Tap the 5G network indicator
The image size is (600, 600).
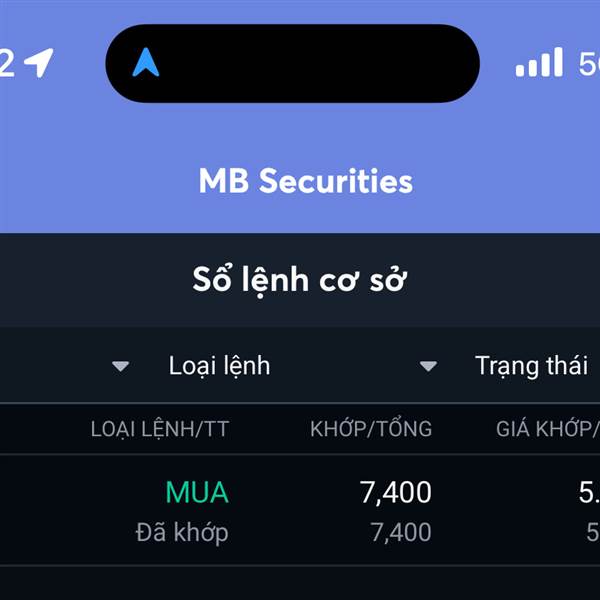point(588,63)
